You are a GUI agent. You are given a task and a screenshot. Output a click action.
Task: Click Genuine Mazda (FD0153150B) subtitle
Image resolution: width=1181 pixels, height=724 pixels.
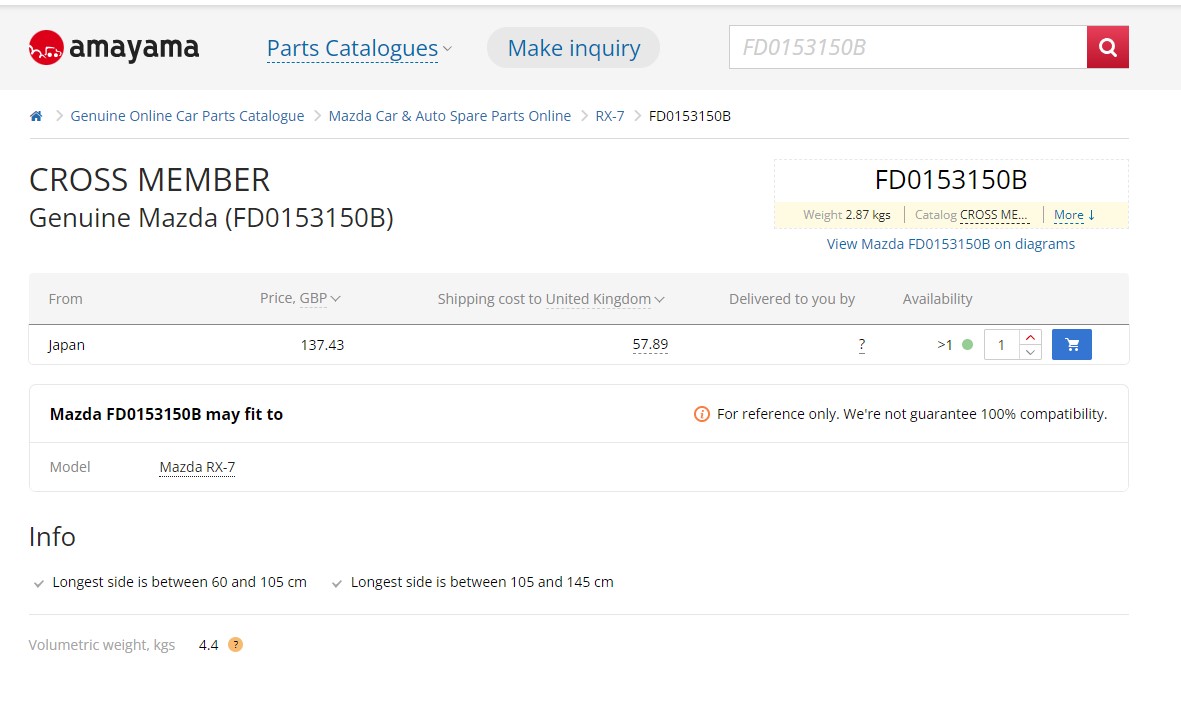pyautogui.click(x=211, y=218)
